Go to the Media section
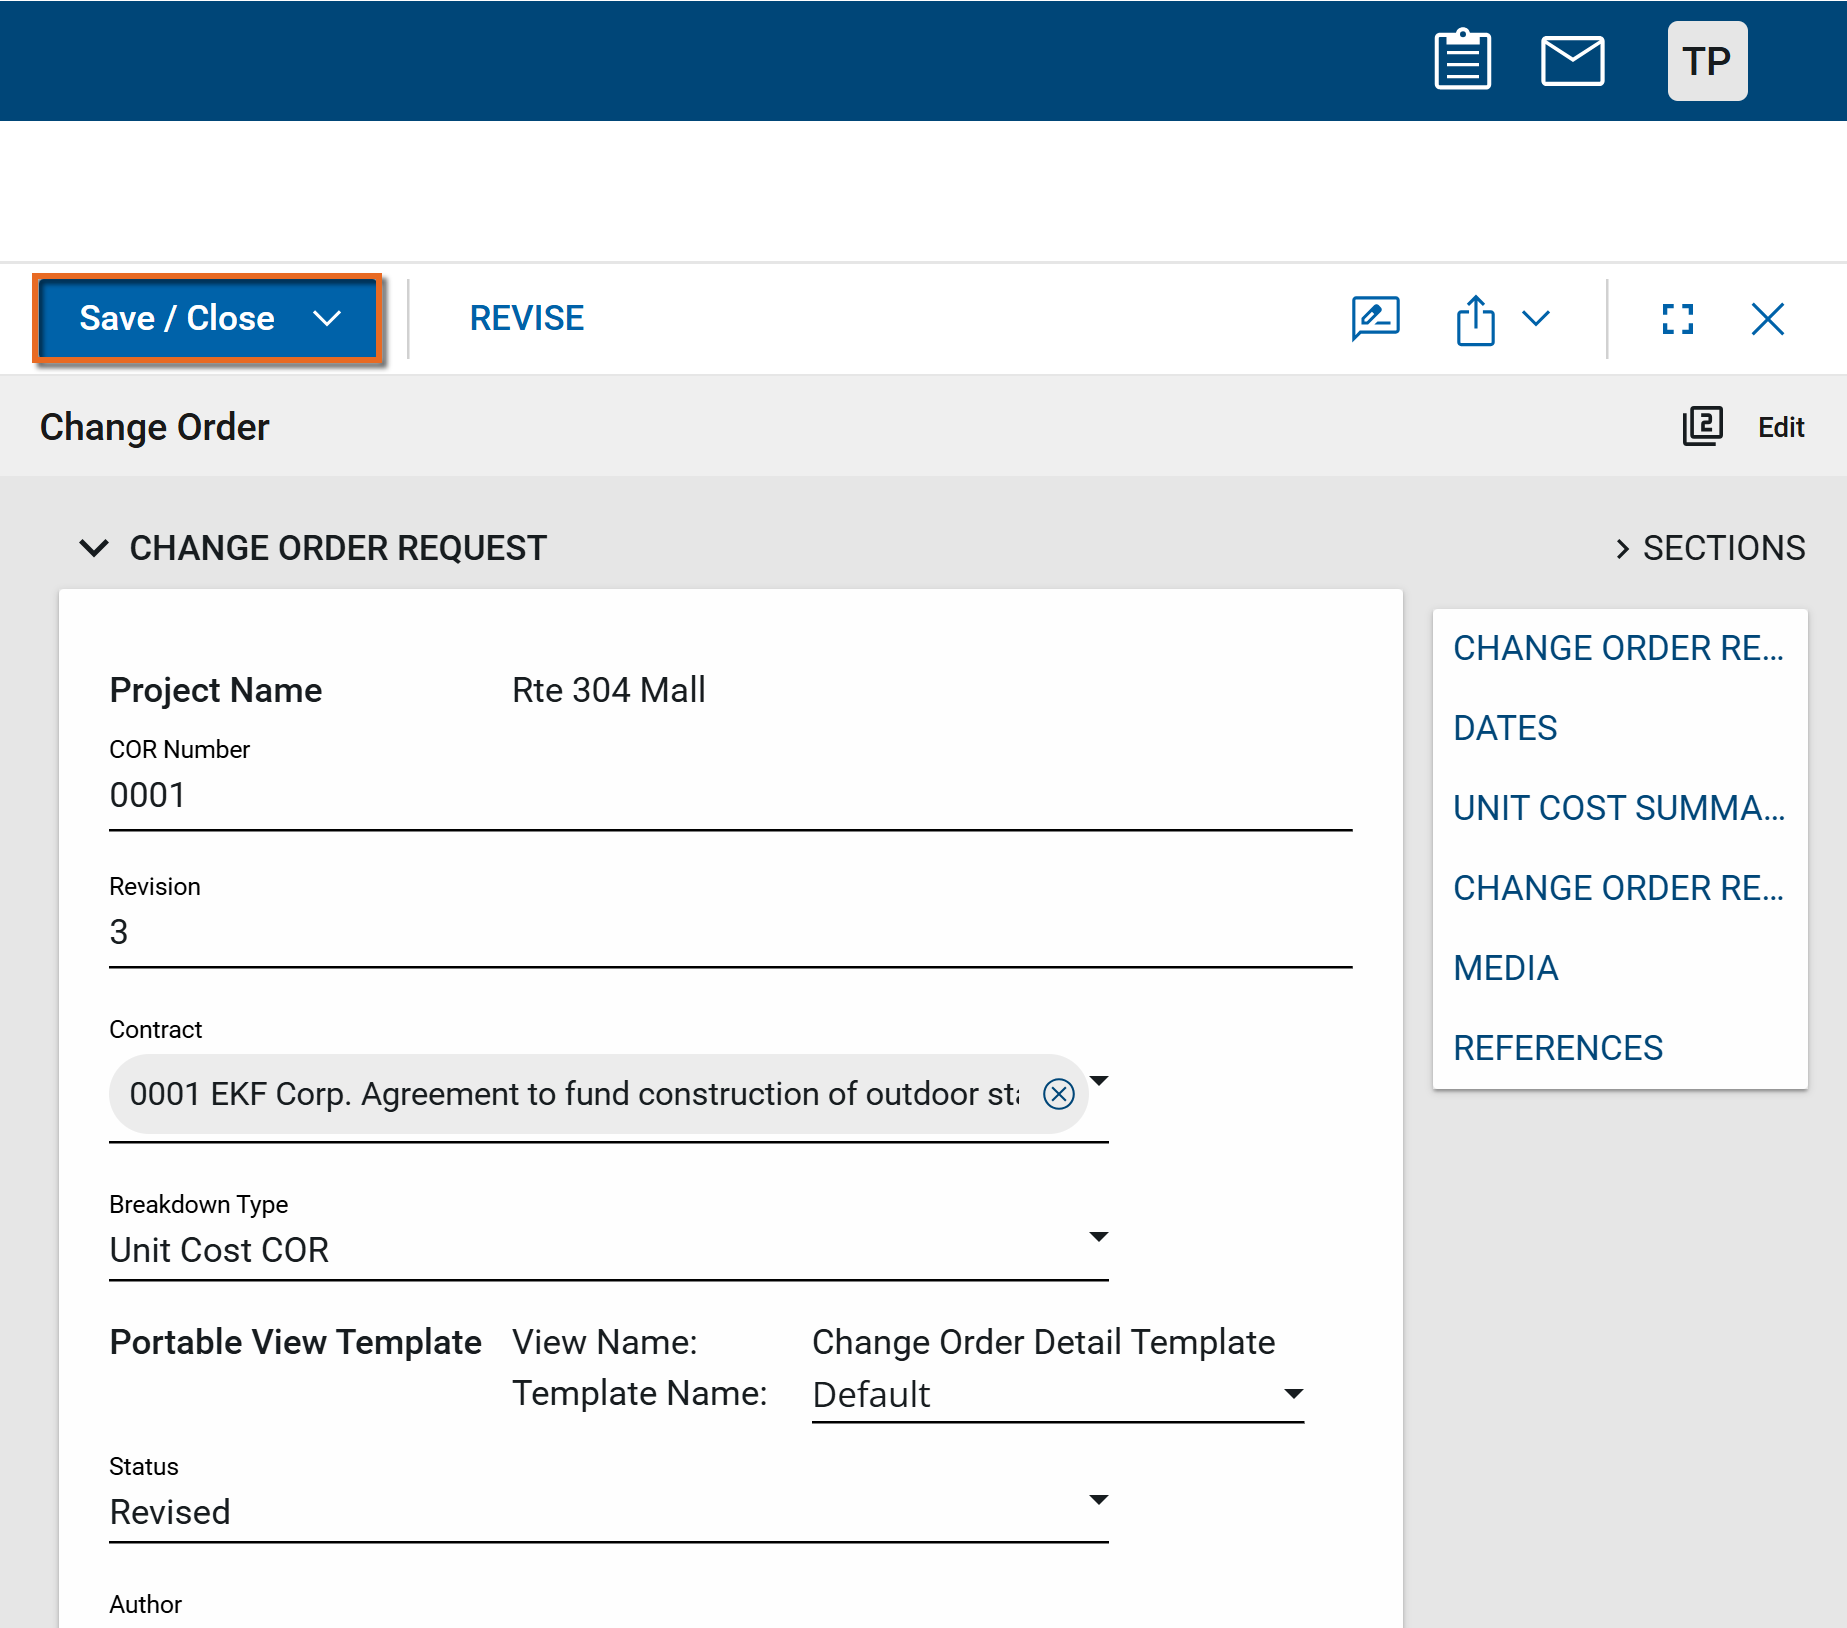 tap(1505, 968)
